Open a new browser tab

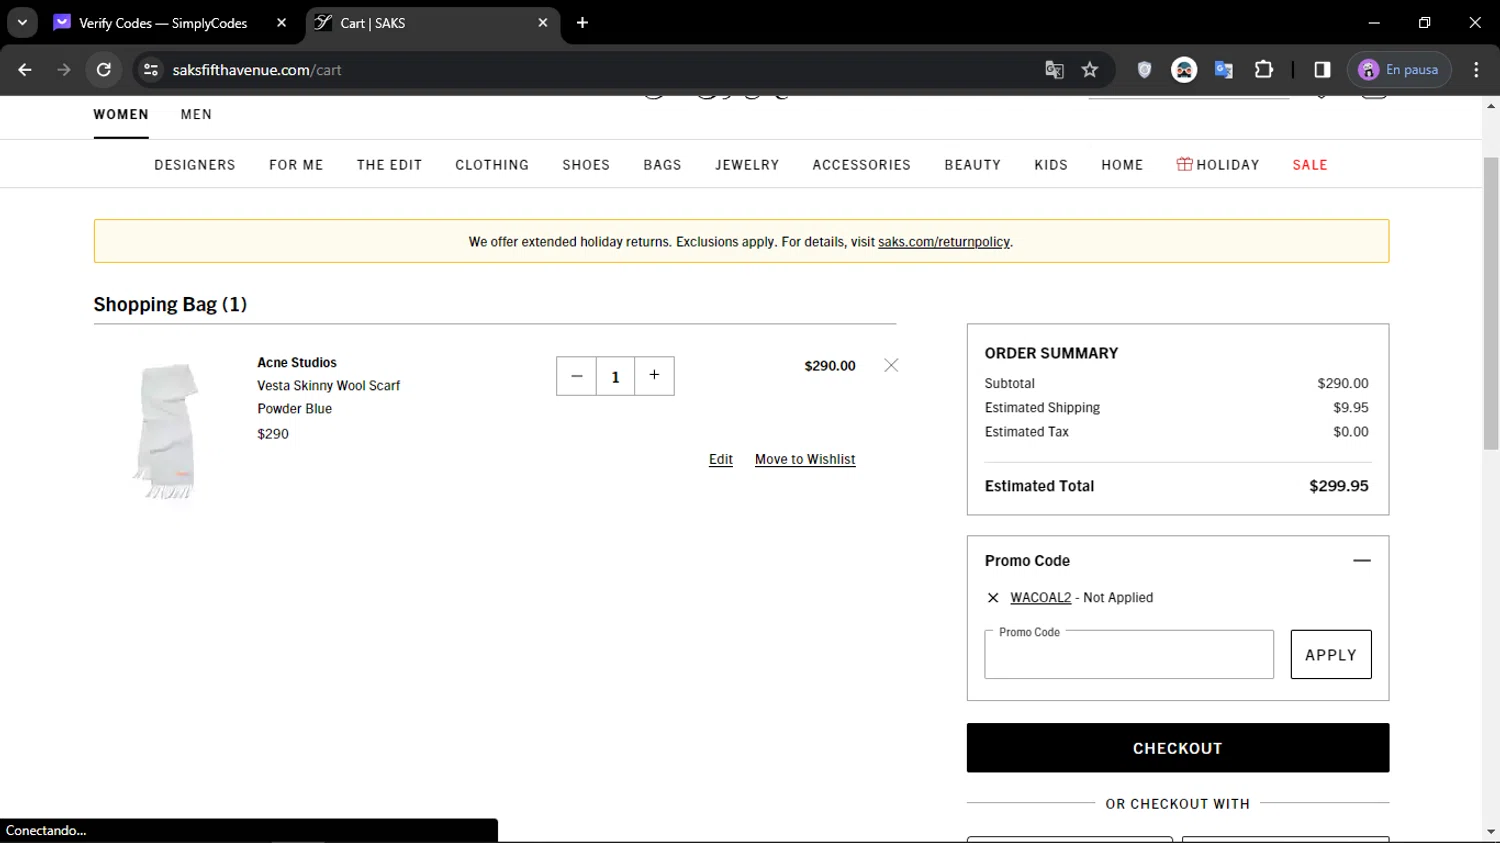point(582,22)
